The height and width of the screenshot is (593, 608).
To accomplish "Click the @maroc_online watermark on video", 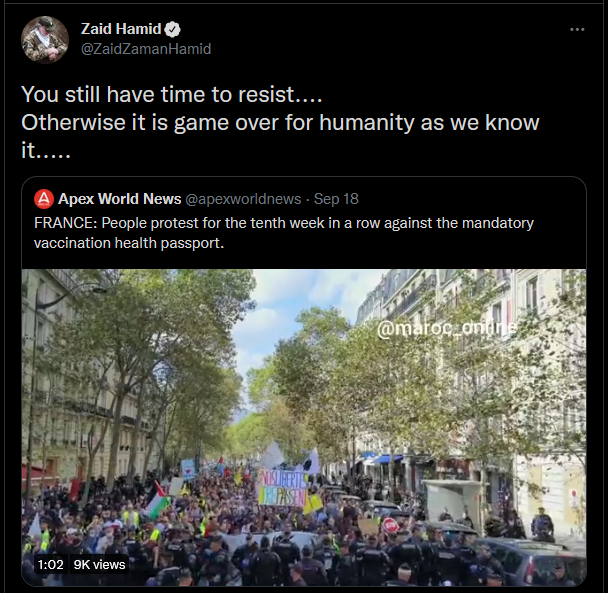I will tap(447, 328).
